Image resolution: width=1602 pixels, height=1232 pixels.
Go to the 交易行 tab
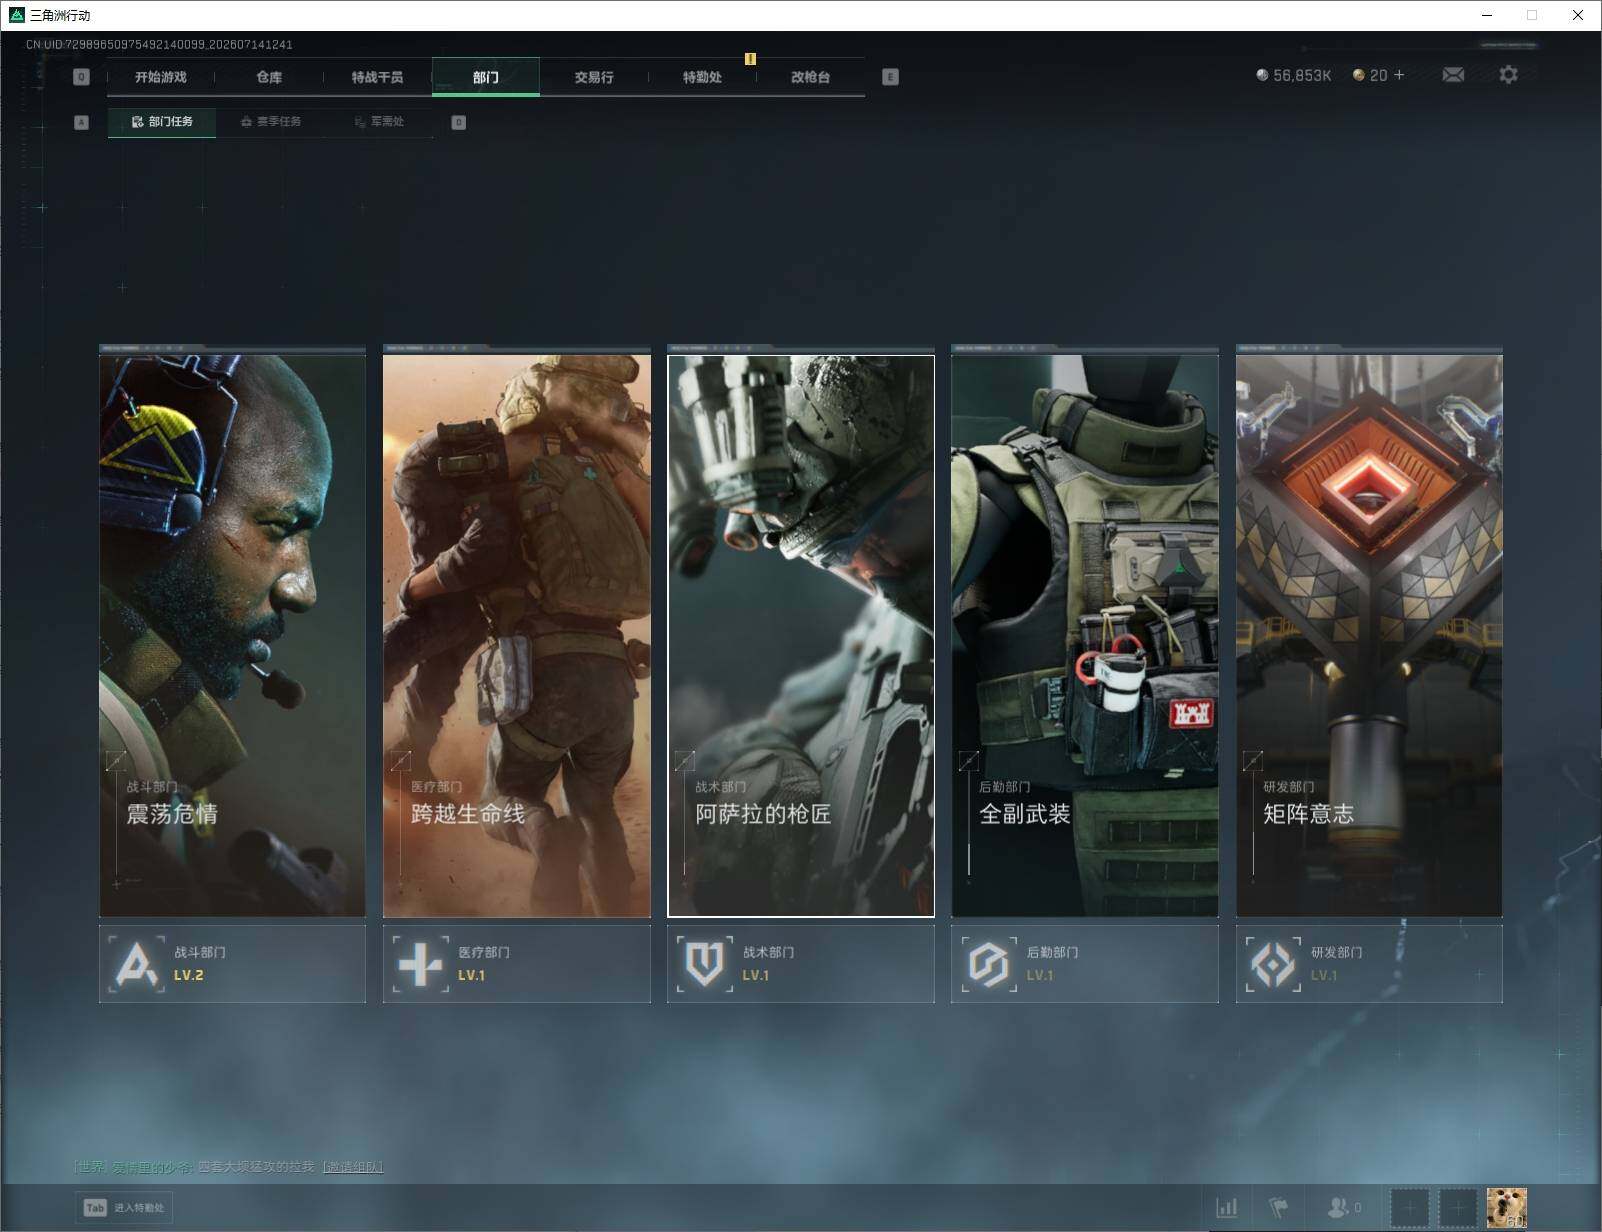594,77
